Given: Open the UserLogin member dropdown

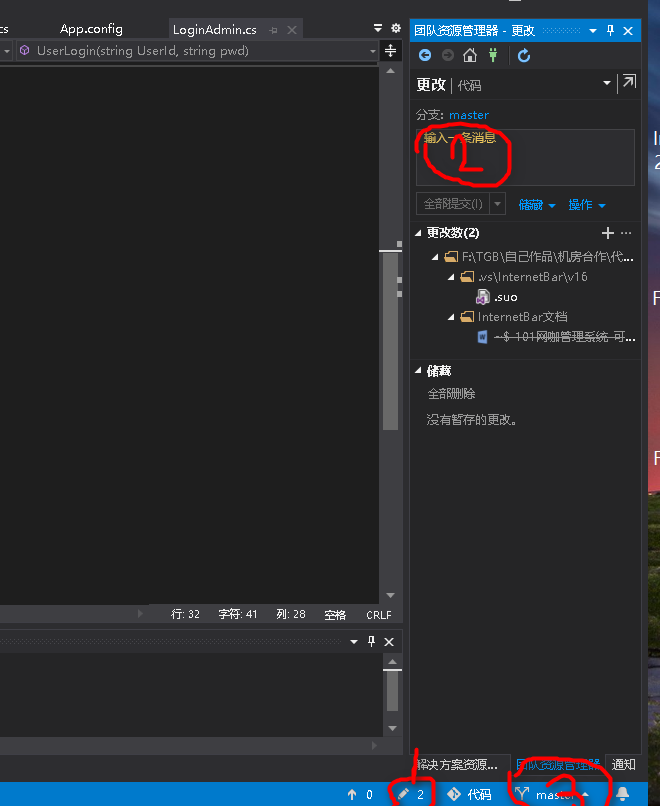Looking at the screenshot, I should (373, 51).
